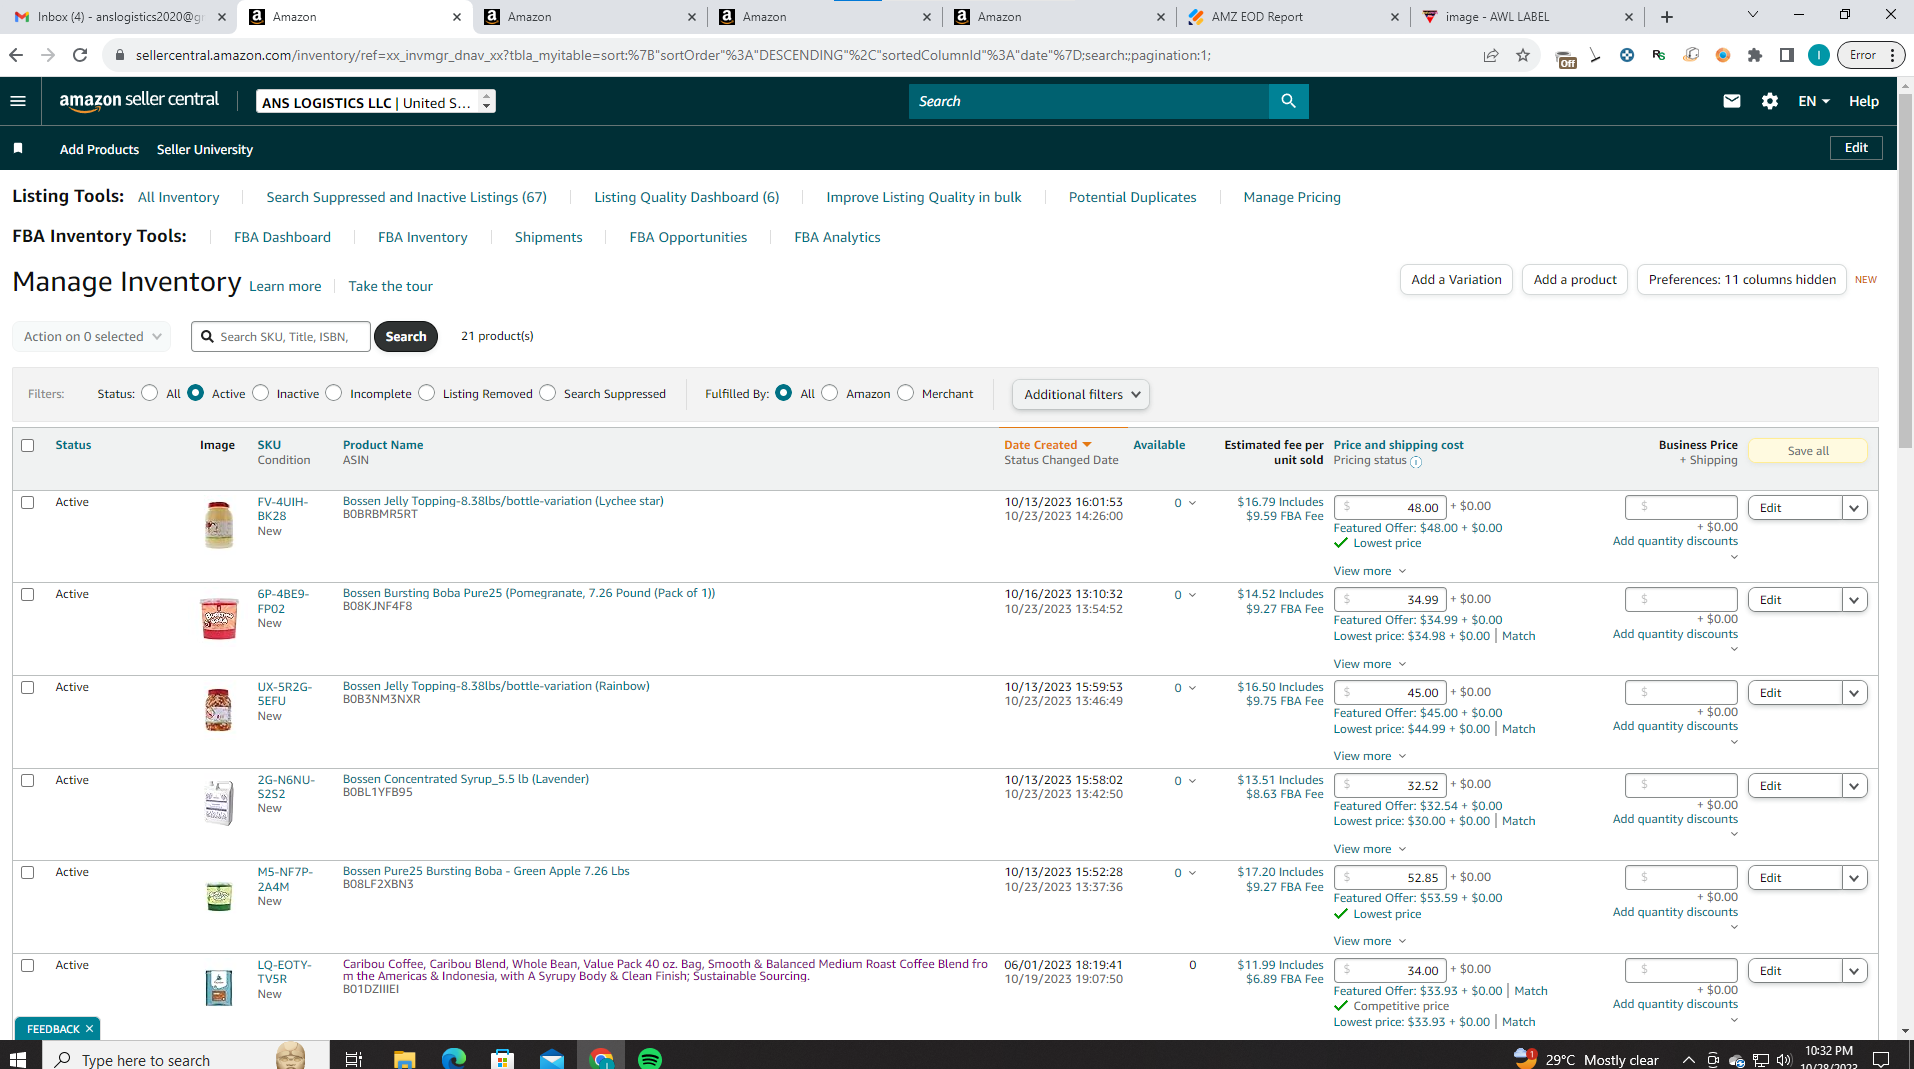Expand the Additional filters dropdown
1914x1069 pixels.
(1081, 394)
